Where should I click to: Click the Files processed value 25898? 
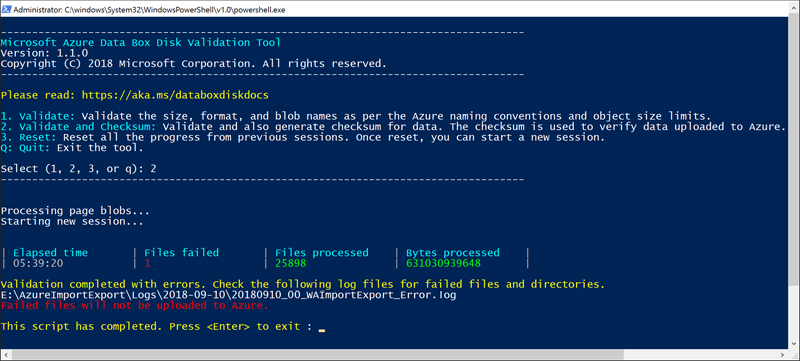pos(291,264)
